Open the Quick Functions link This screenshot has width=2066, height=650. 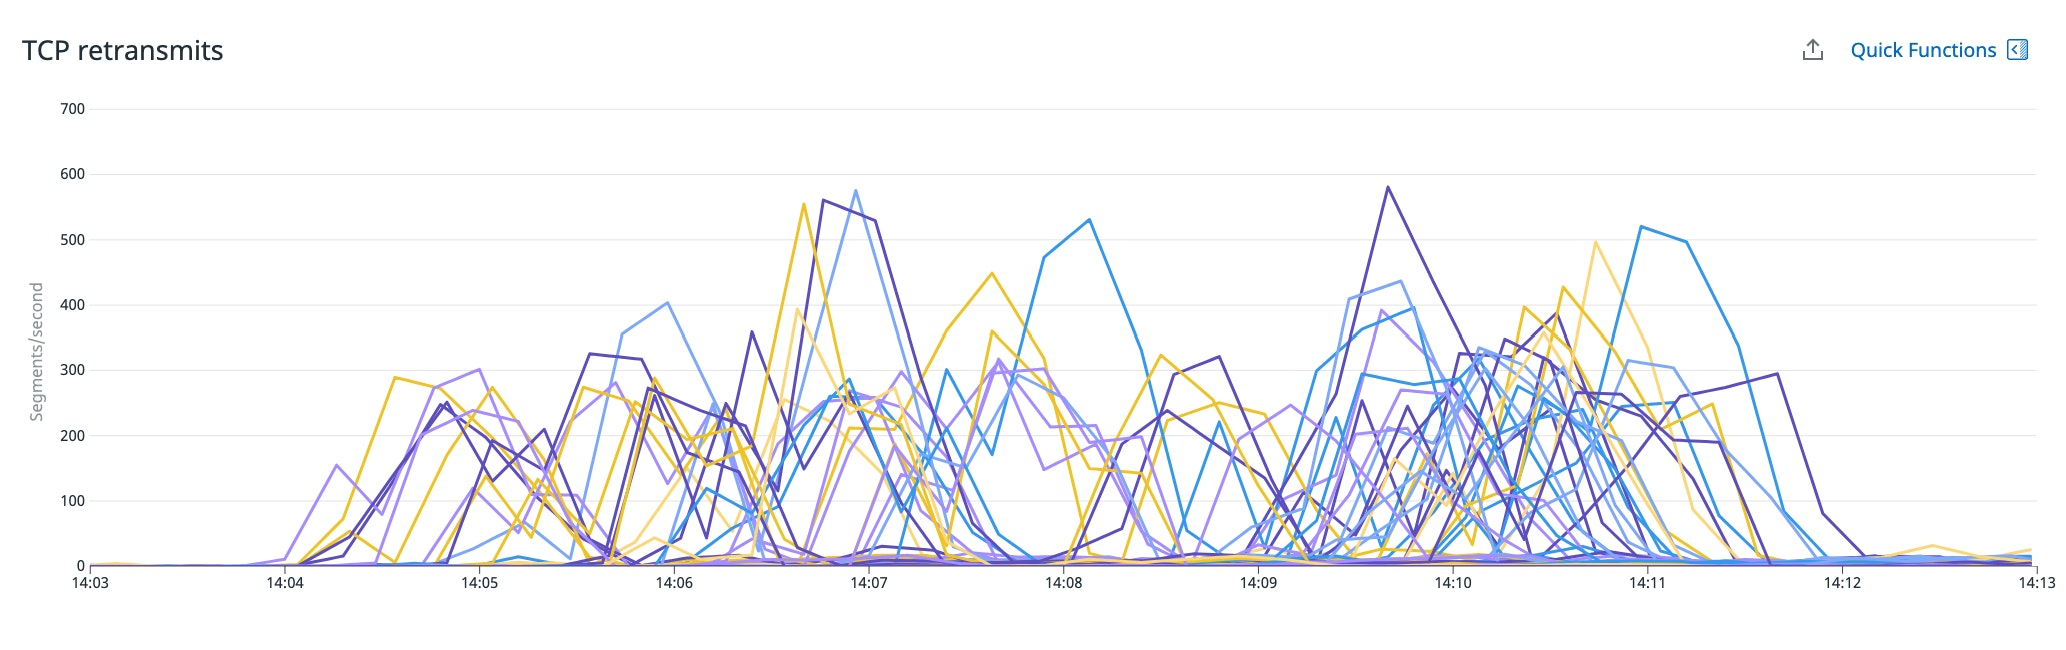pyautogui.click(x=1922, y=50)
